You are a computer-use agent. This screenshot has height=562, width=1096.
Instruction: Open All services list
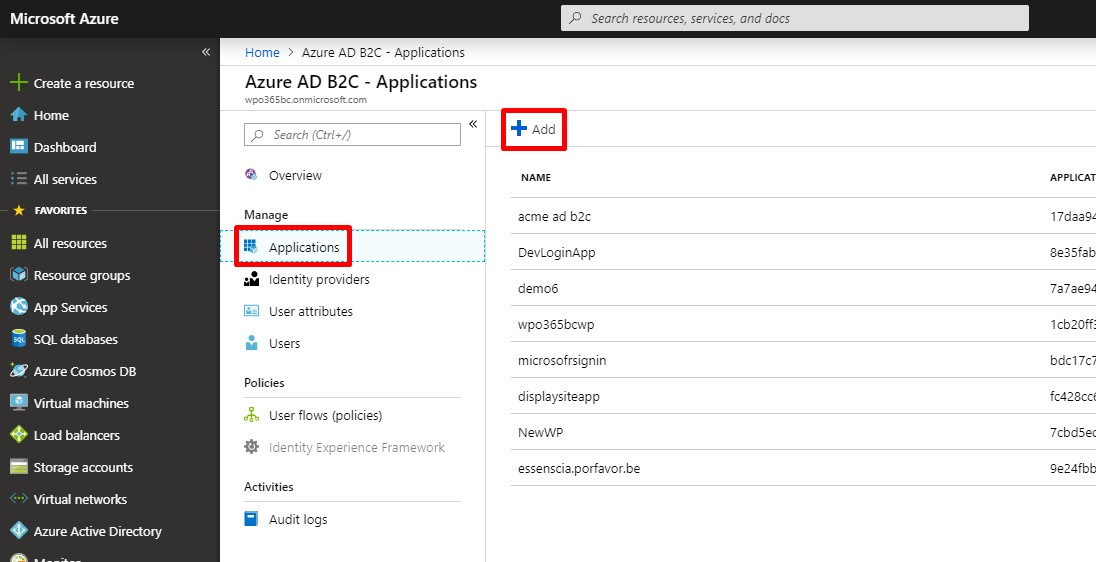point(65,179)
